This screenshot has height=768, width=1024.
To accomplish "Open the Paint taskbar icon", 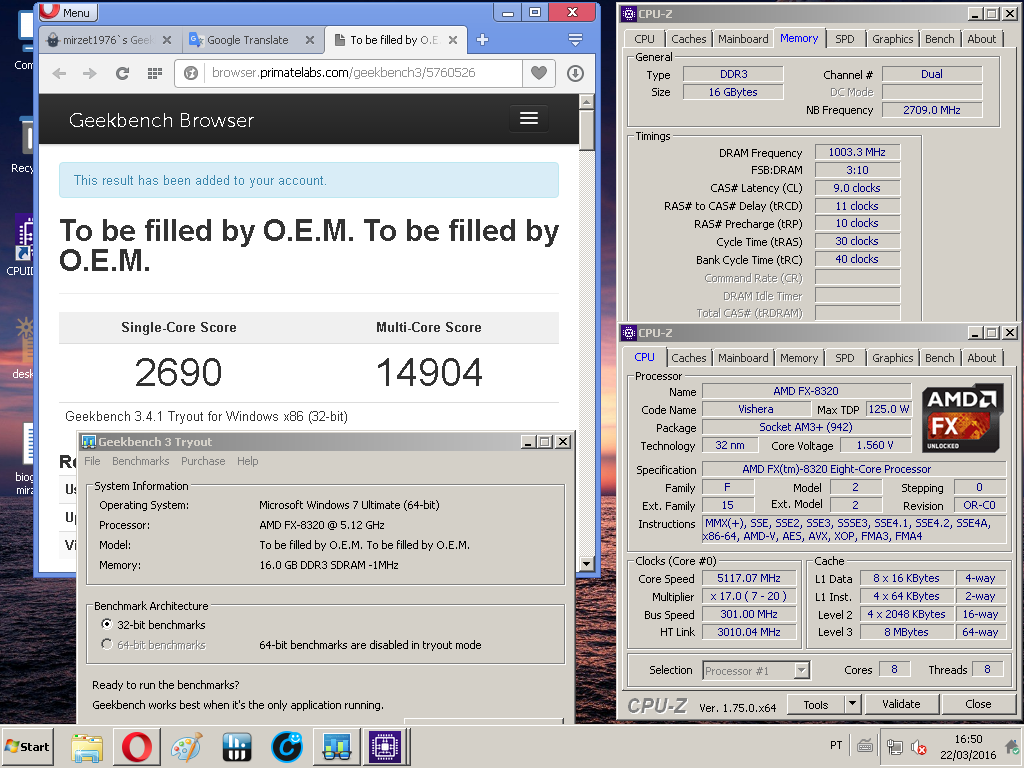I will [x=186, y=747].
